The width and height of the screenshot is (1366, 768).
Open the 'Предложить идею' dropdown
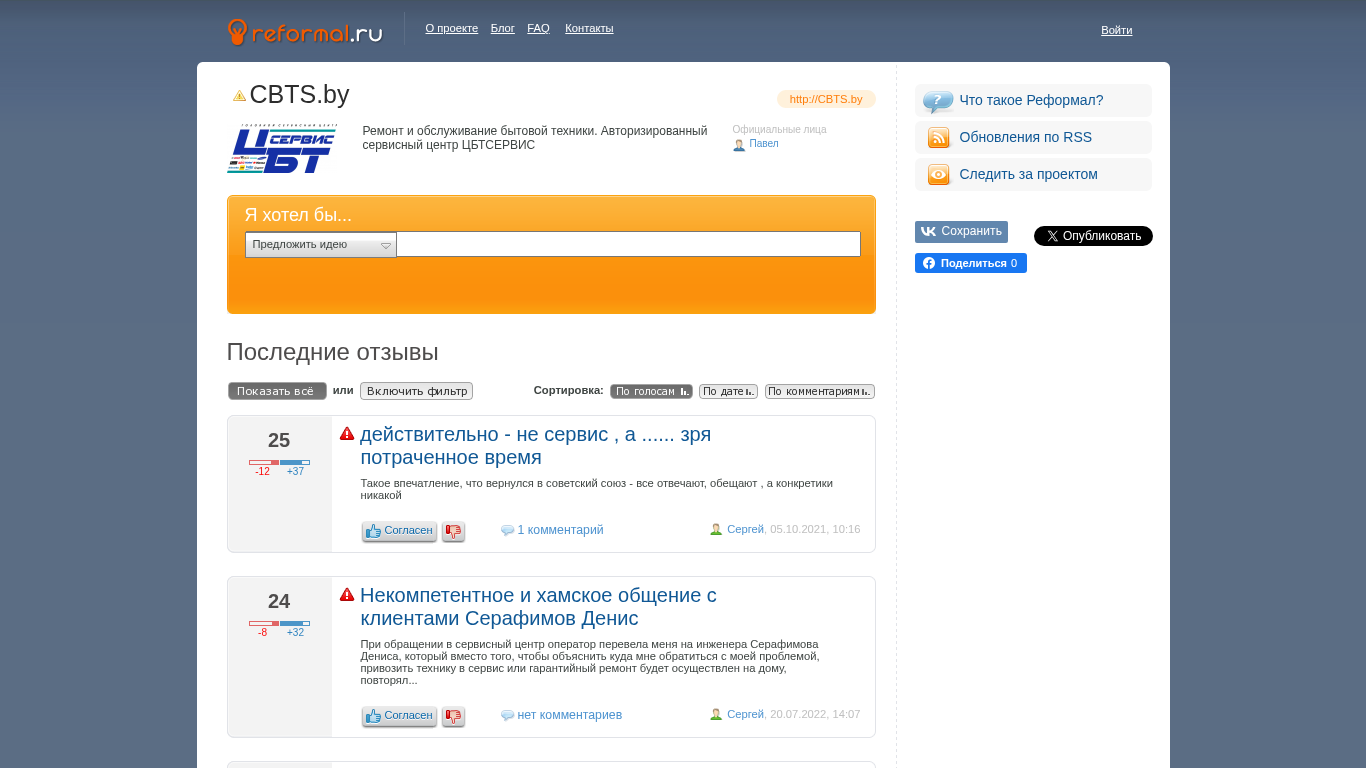pyautogui.click(x=321, y=245)
